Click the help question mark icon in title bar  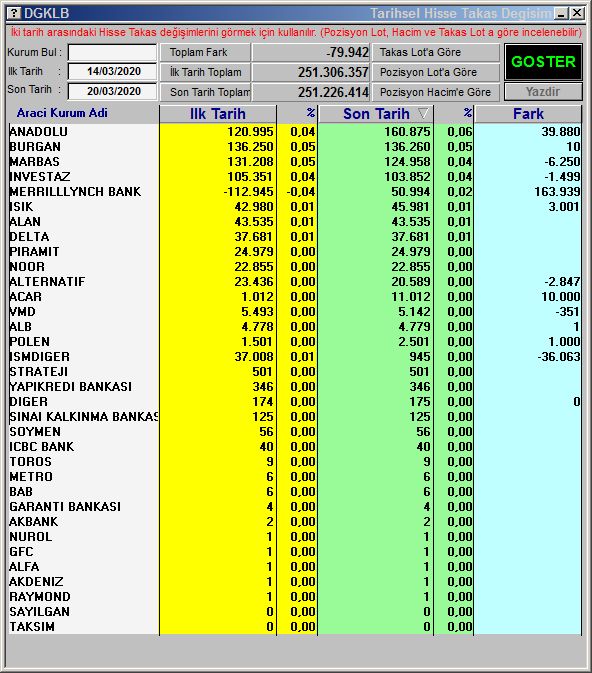[x=14, y=13]
